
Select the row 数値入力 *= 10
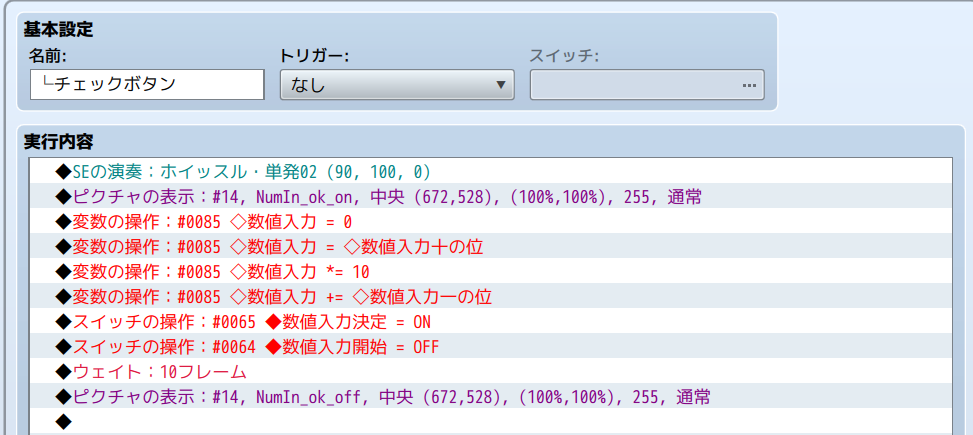click(x=491, y=271)
